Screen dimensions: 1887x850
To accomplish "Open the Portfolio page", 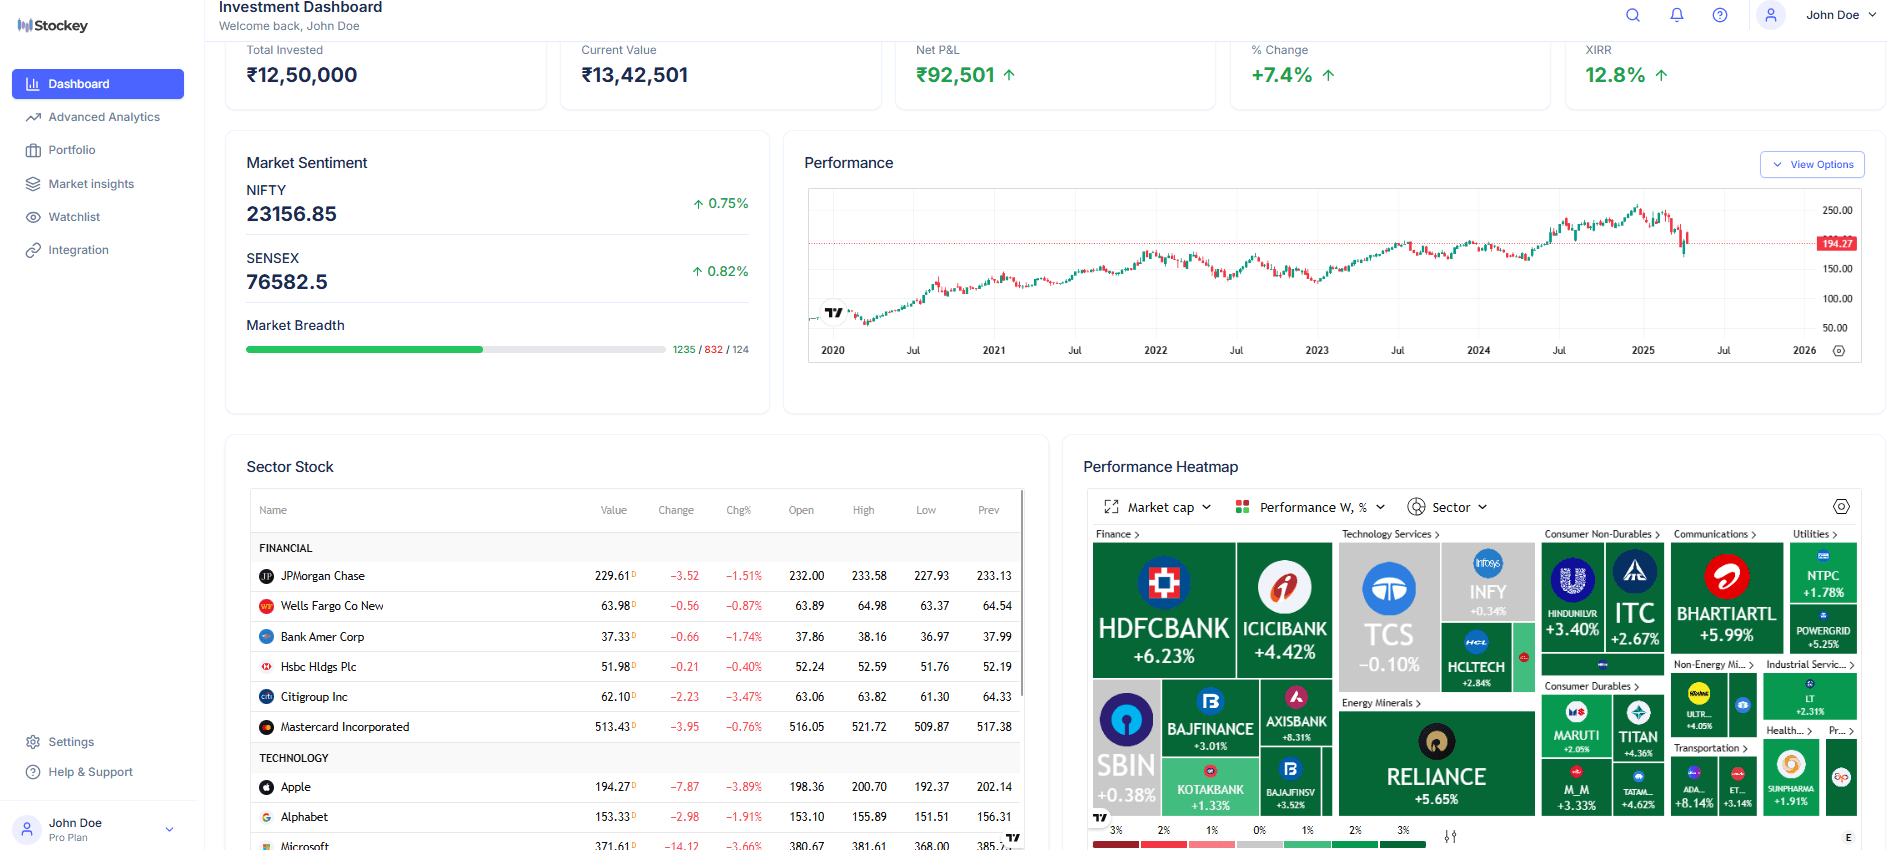I will coord(98,150).
